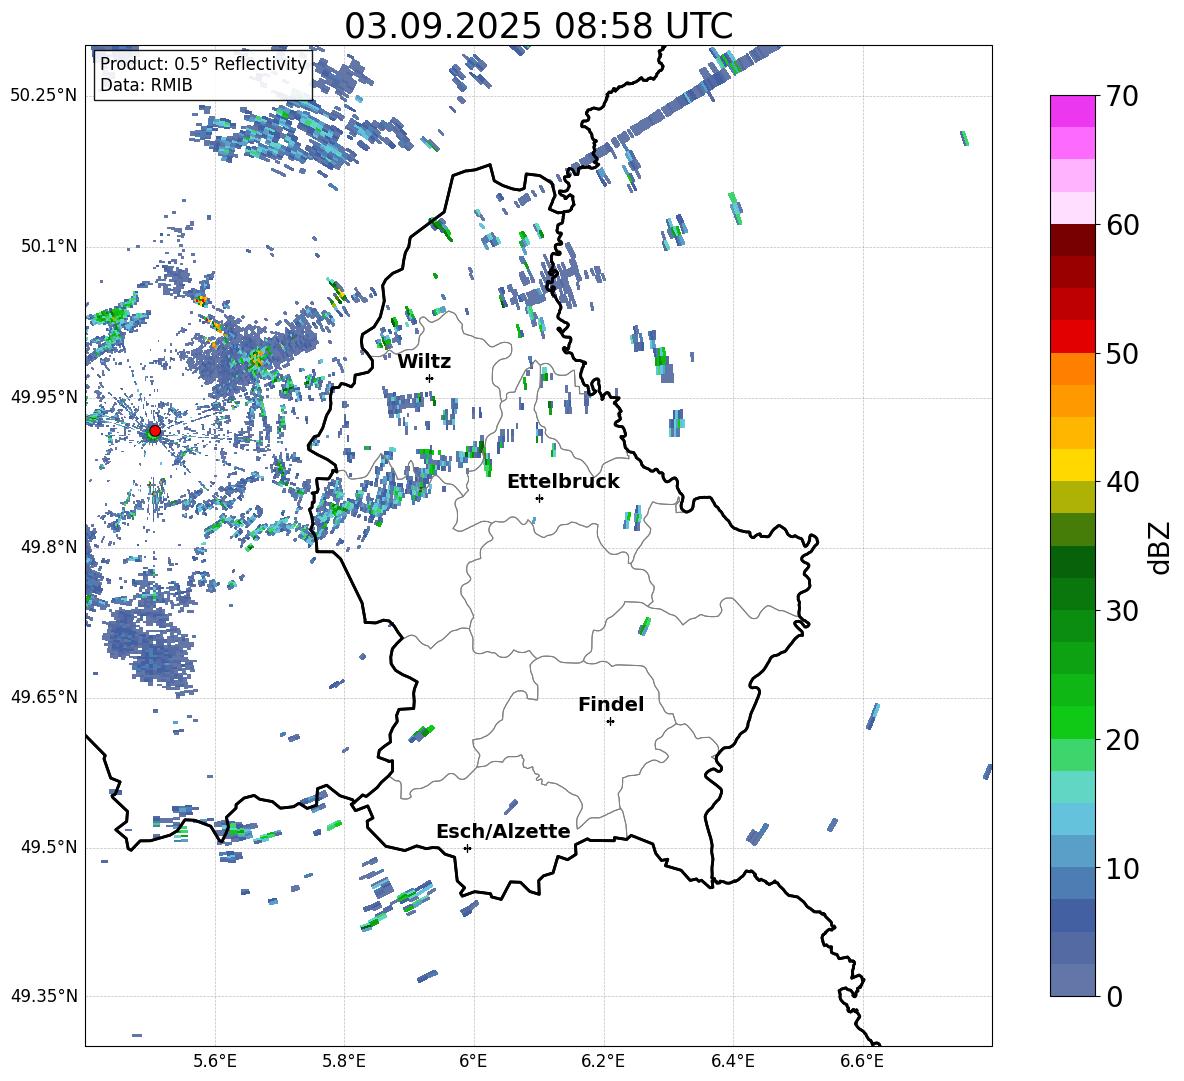Click the colorbar tick value 40
The width and height of the screenshot is (1184, 1081).
click(x=1122, y=482)
